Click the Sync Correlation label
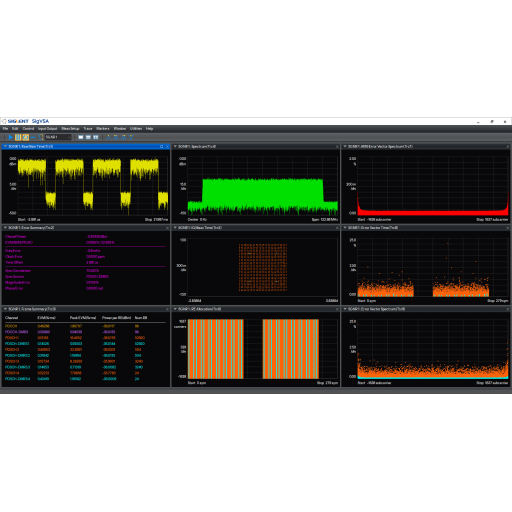512x512 pixels. pyautogui.click(x=18, y=271)
